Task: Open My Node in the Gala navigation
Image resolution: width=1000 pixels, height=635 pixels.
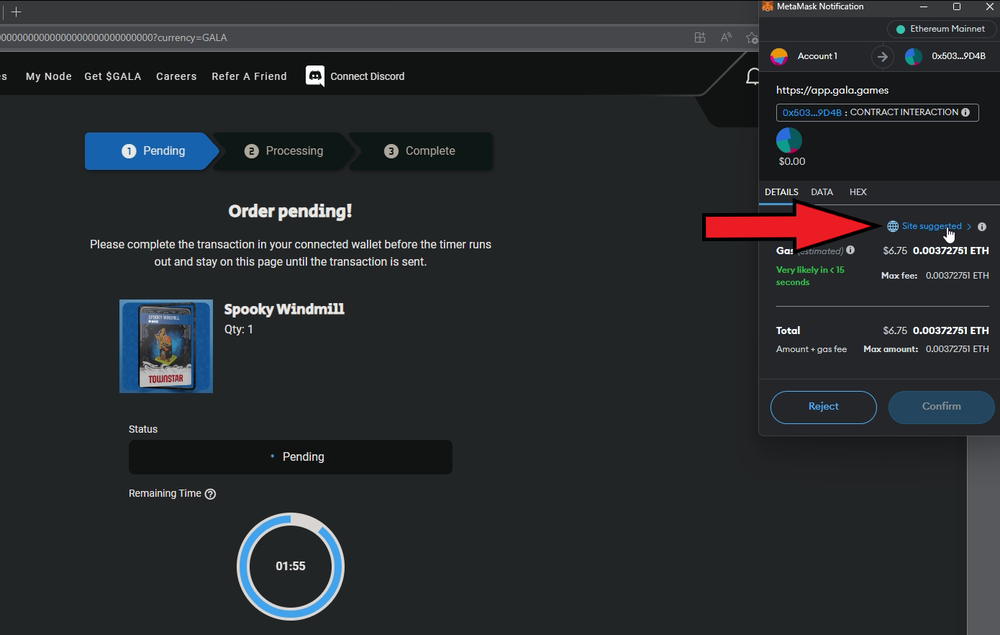Action: [48, 77]
